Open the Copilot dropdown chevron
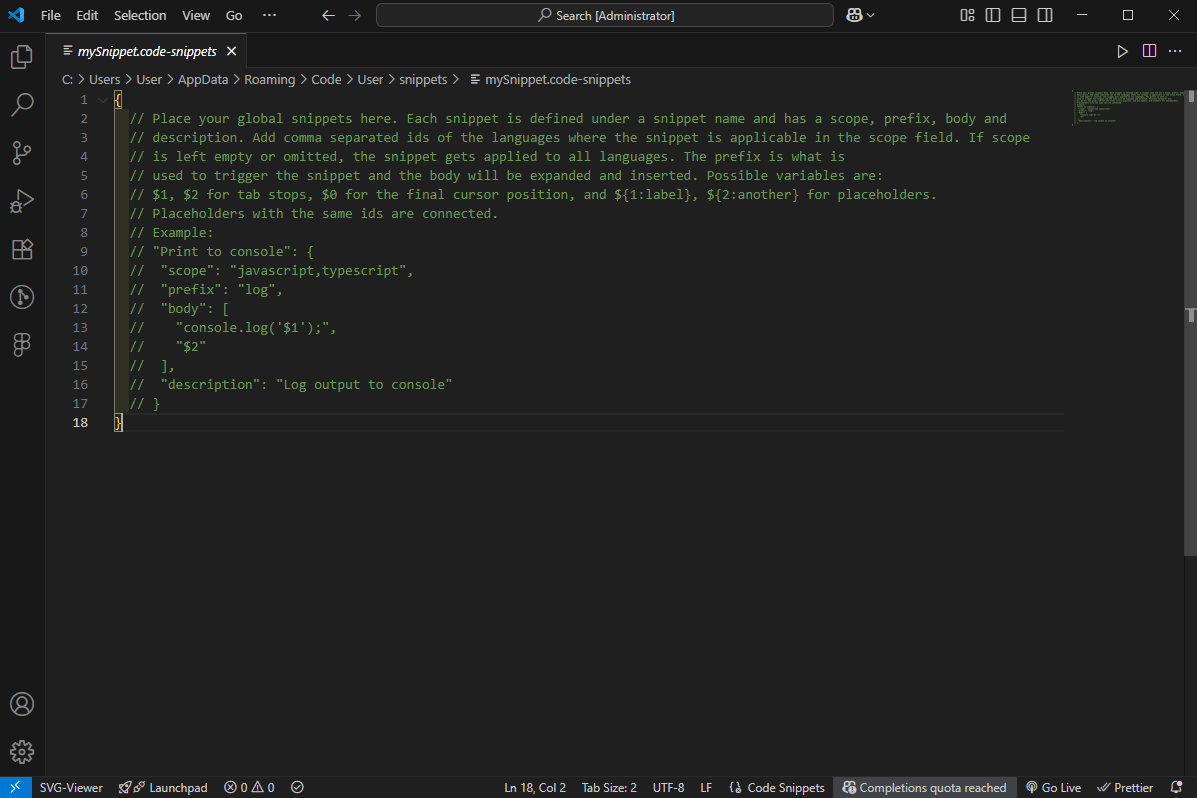 point(871,15)
